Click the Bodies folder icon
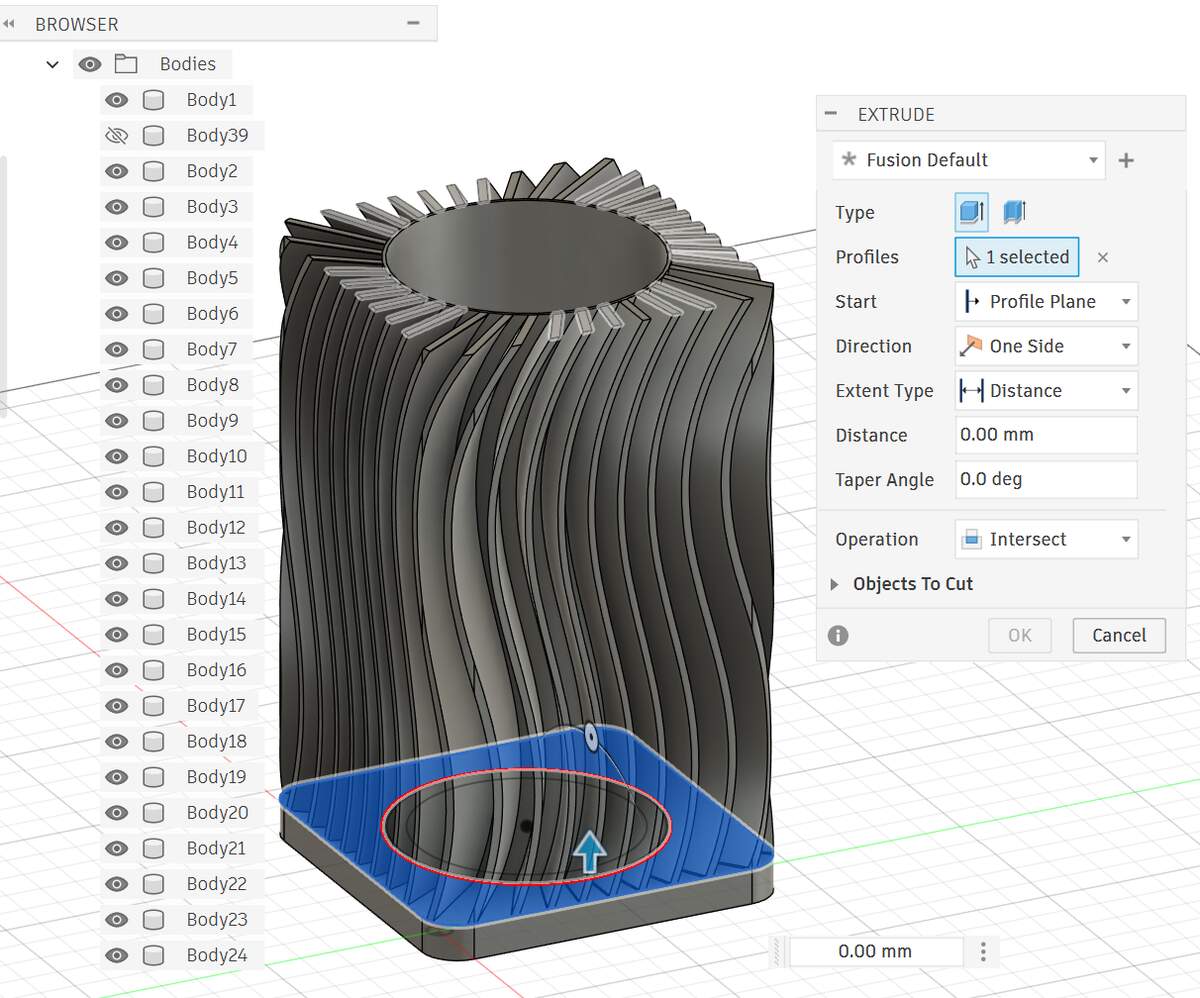This screenshot has width=1200, height=998. 125,64
